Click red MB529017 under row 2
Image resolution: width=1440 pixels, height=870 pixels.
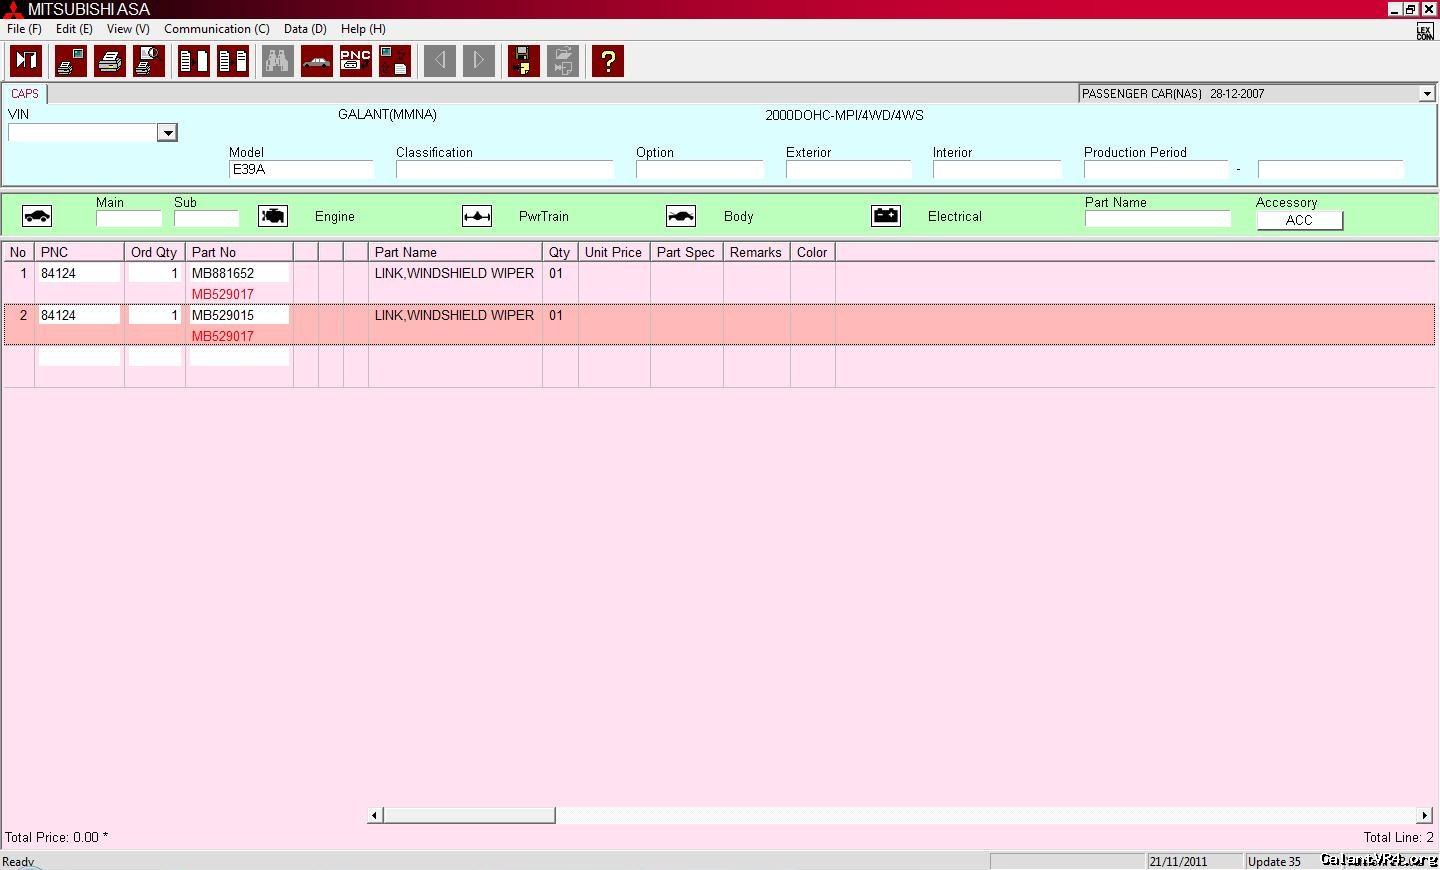[223, 336]
